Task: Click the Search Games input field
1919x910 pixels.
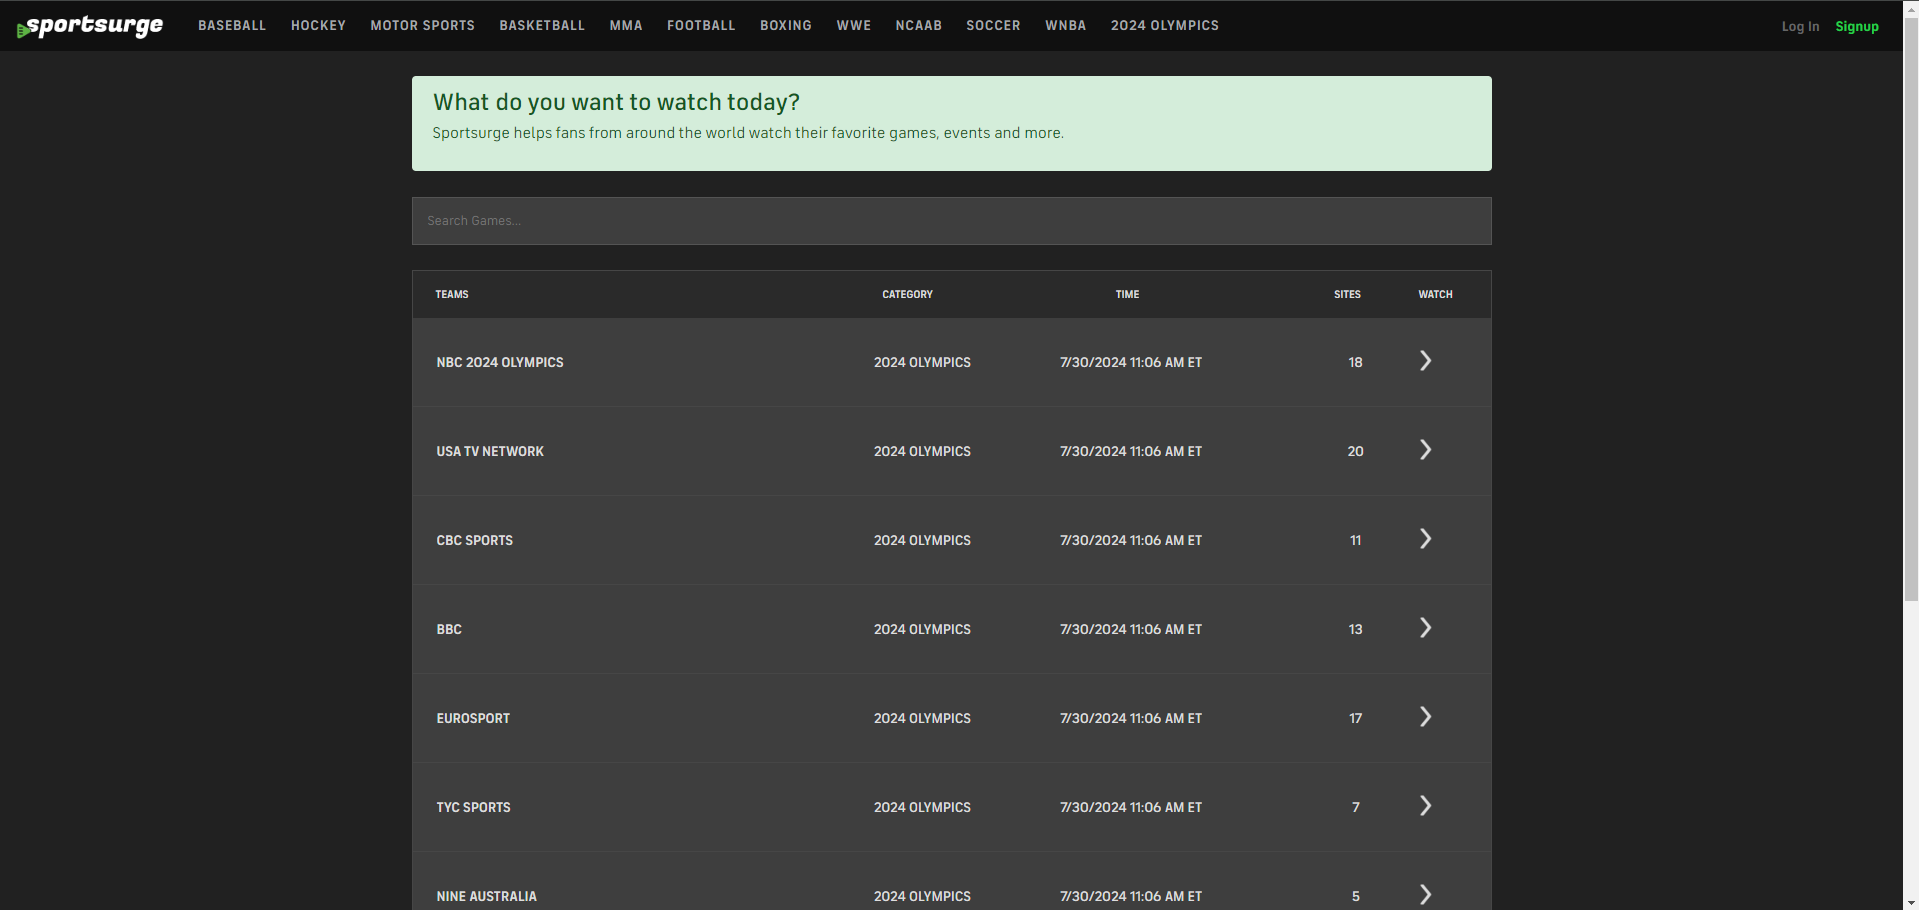Action: coord(951,220)
